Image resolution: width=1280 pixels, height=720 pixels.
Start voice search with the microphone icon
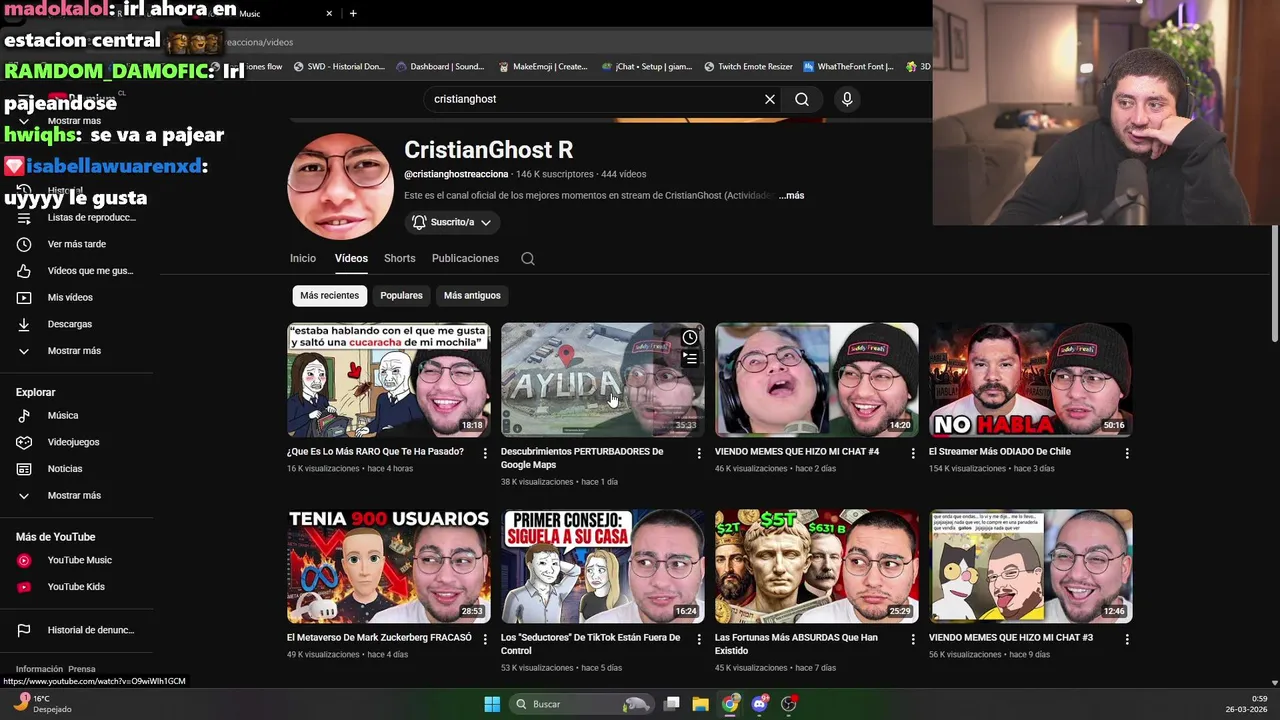coord(847,99)
